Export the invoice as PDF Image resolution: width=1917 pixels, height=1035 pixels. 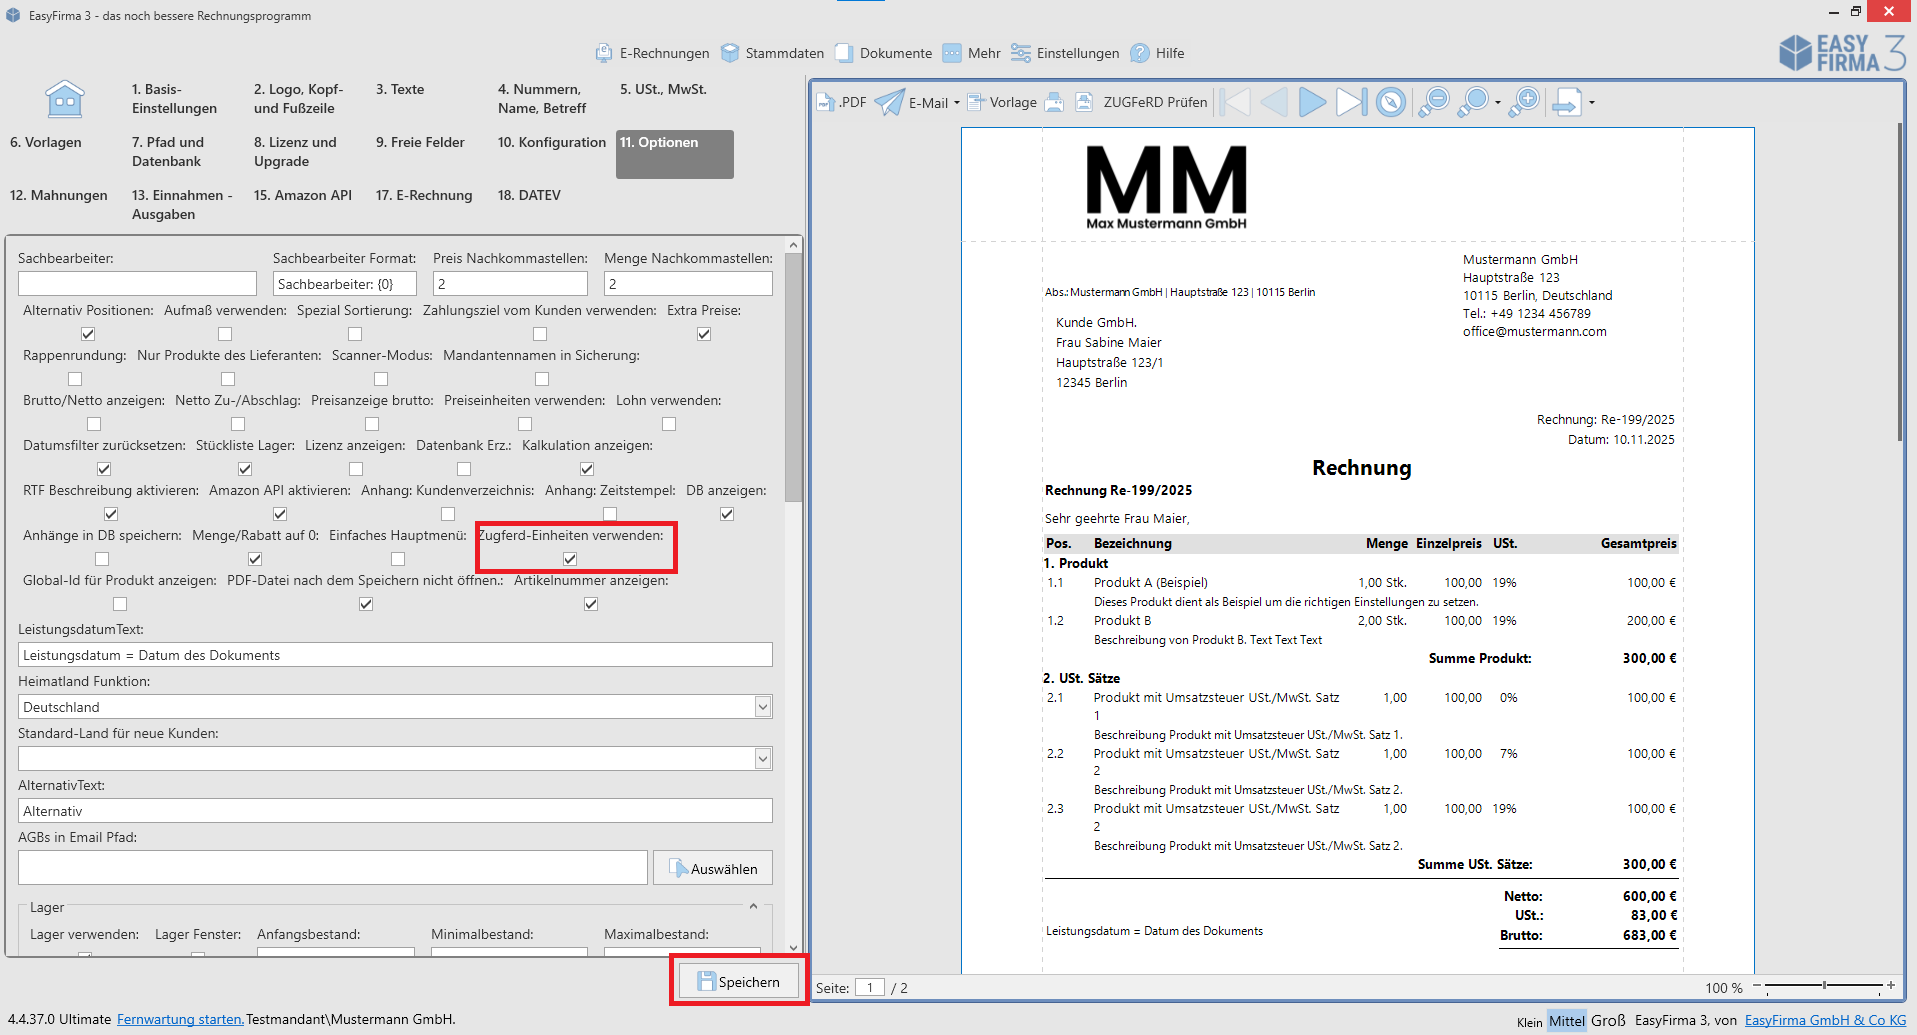[x=842, y=102]
